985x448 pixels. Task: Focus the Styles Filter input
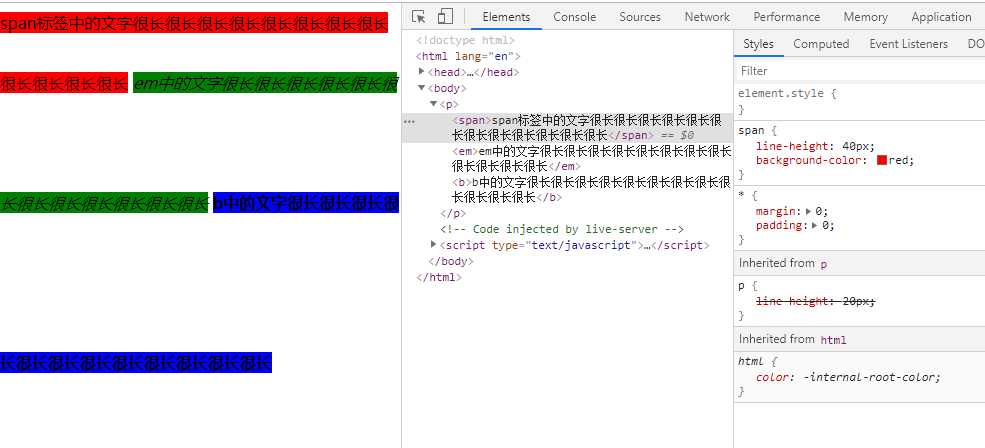tap(859, 70)
